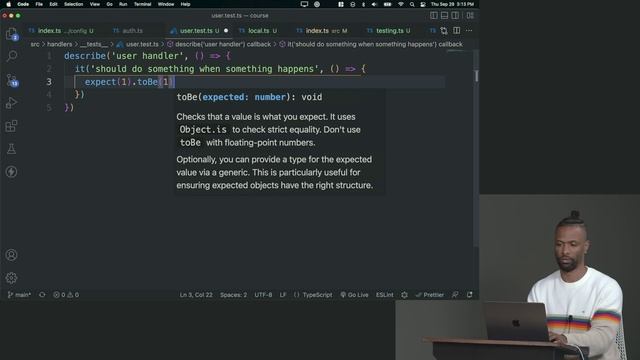Open the Explorer view in activity bar
The image size is (640, 360).
click(x=12, y=34)
